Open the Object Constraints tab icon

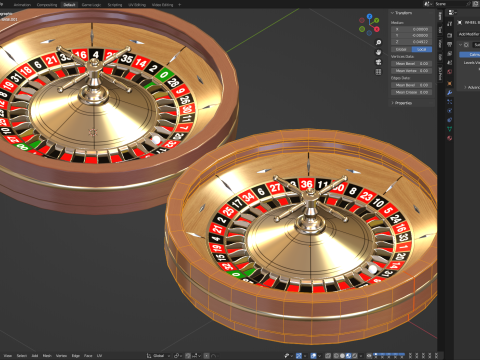pyautogui.click(x=450, y=120)
